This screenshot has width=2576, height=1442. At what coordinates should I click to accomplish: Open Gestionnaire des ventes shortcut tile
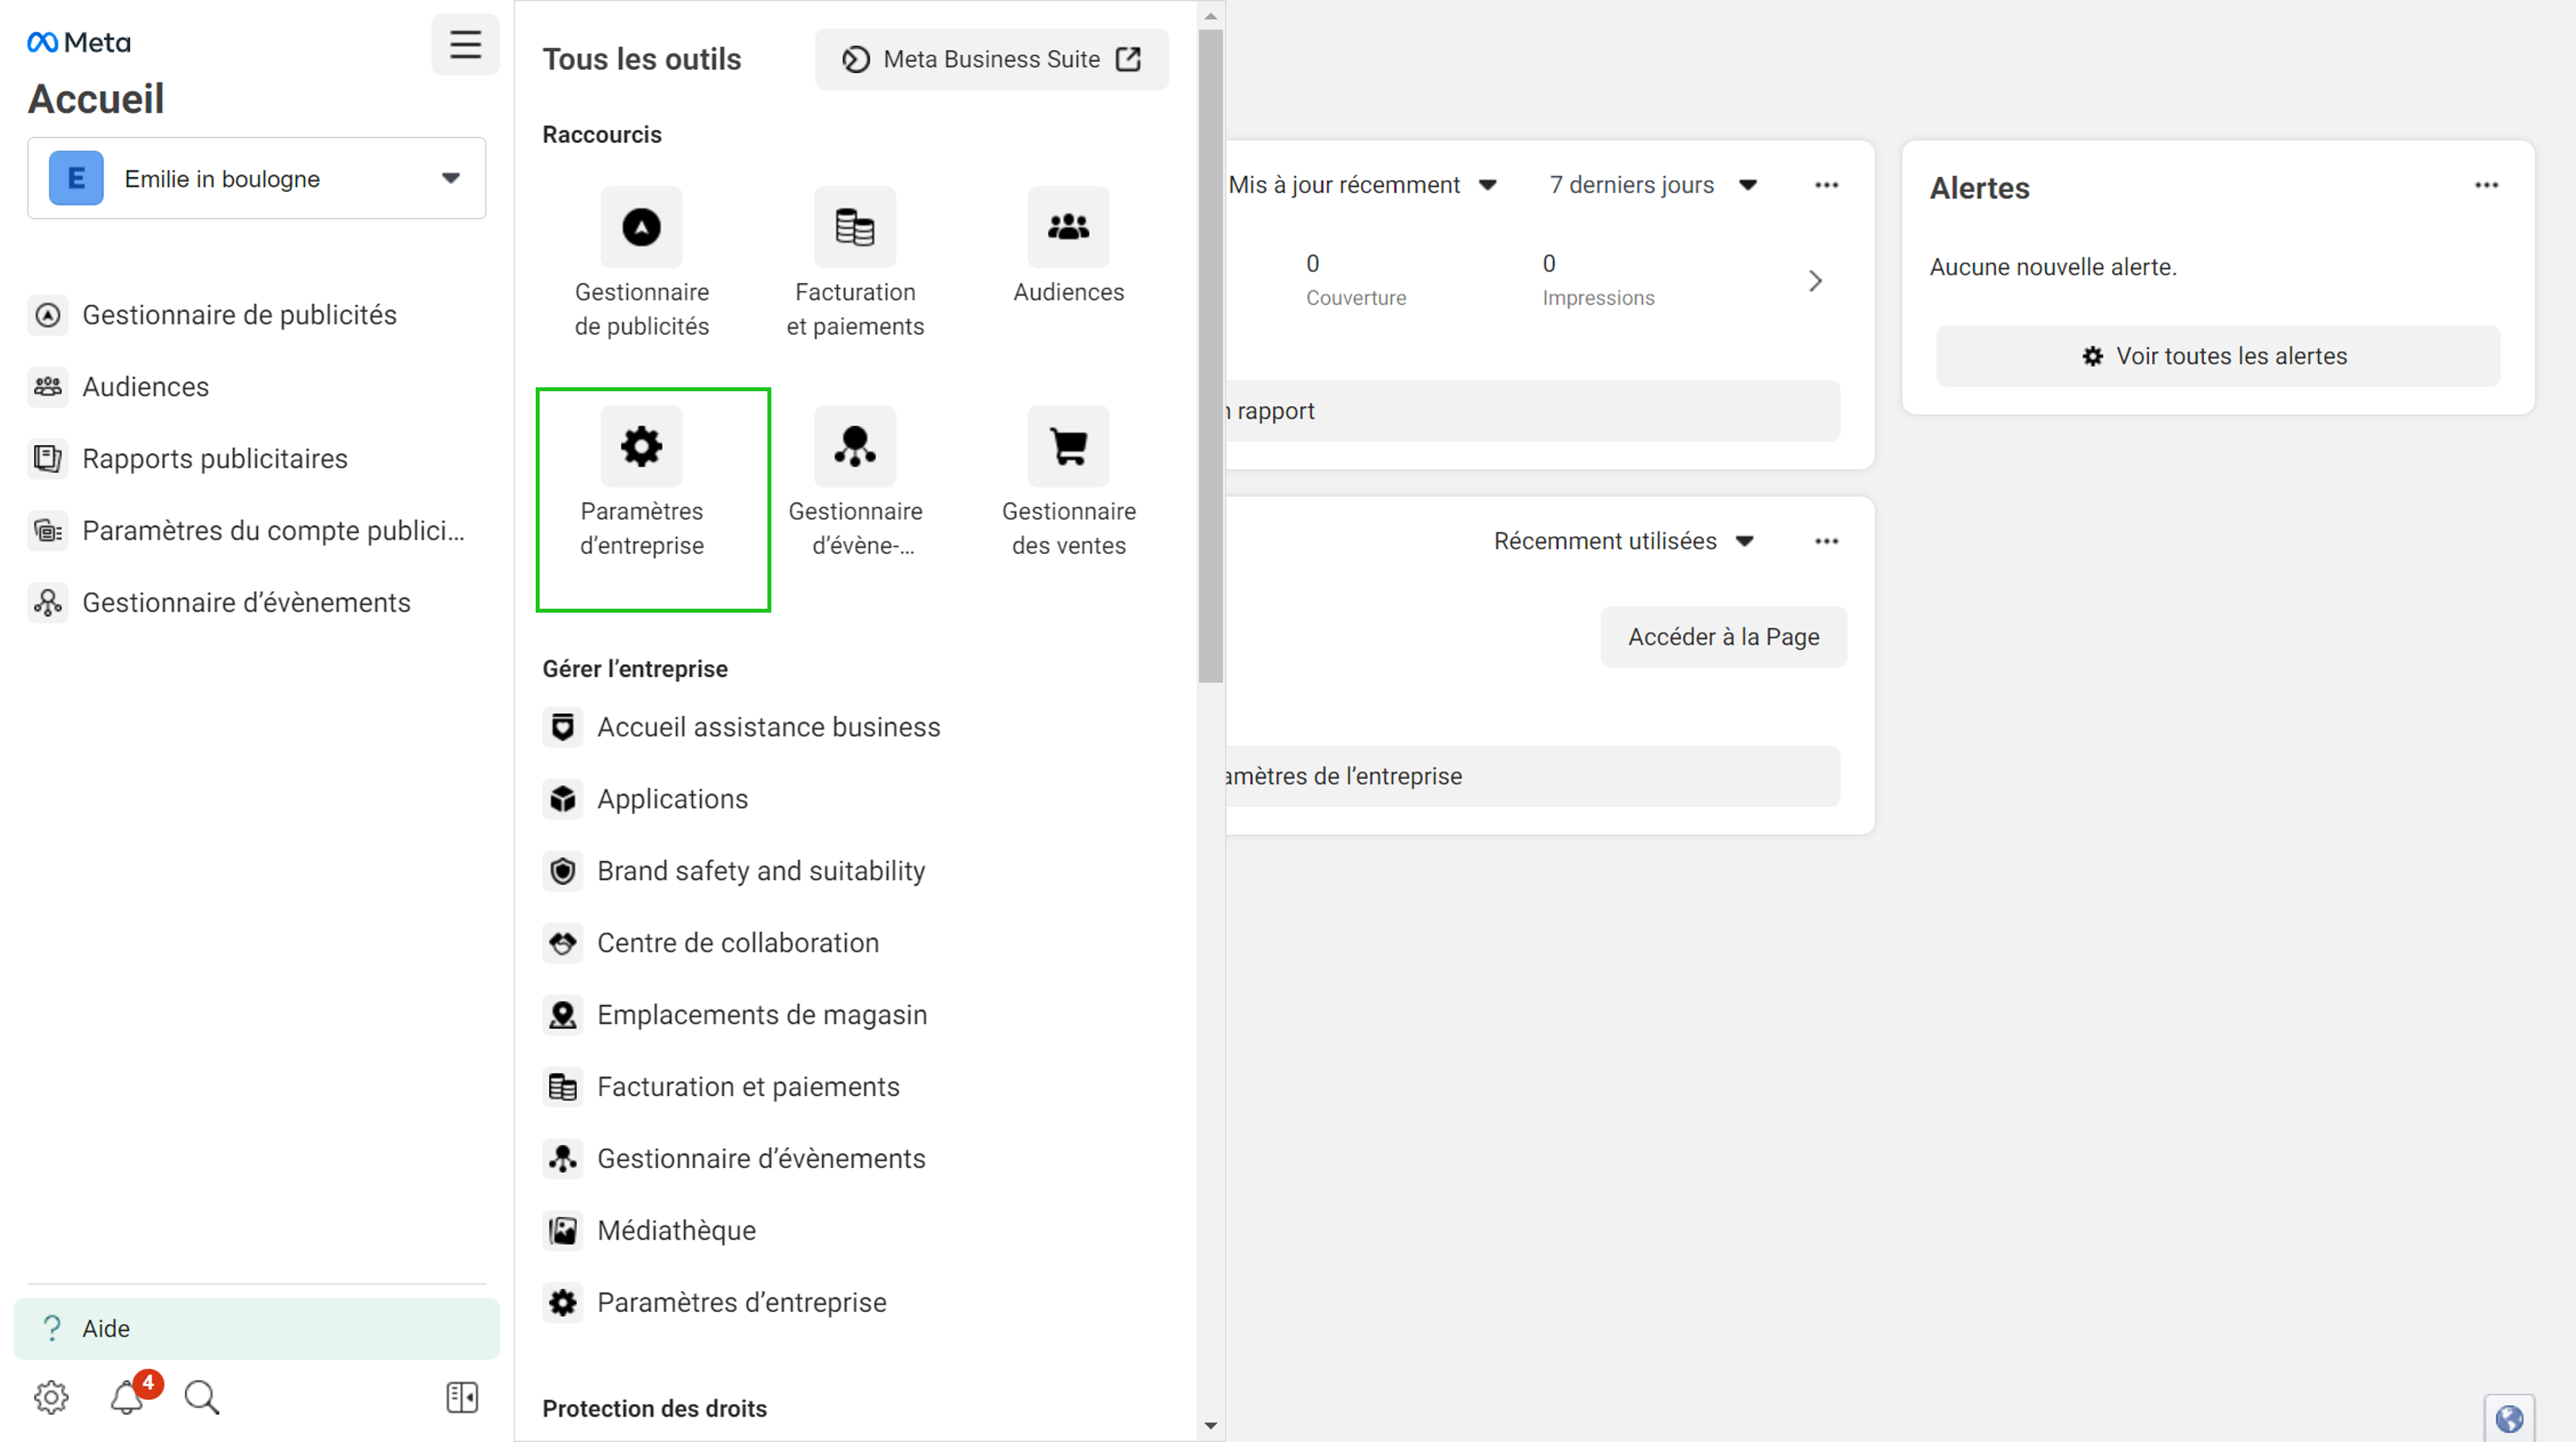click(x=1068, y=482)
